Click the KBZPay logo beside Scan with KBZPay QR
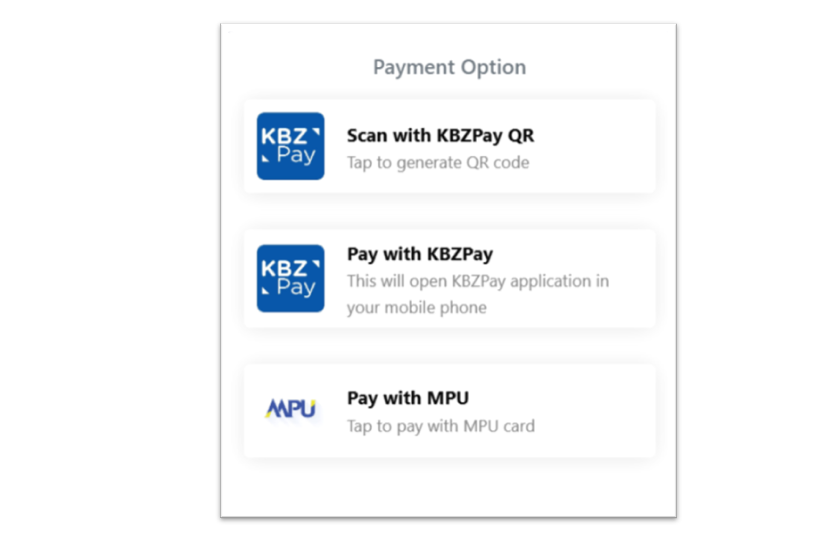Viewport: 832px width, 535px height. tap(290, 146)
